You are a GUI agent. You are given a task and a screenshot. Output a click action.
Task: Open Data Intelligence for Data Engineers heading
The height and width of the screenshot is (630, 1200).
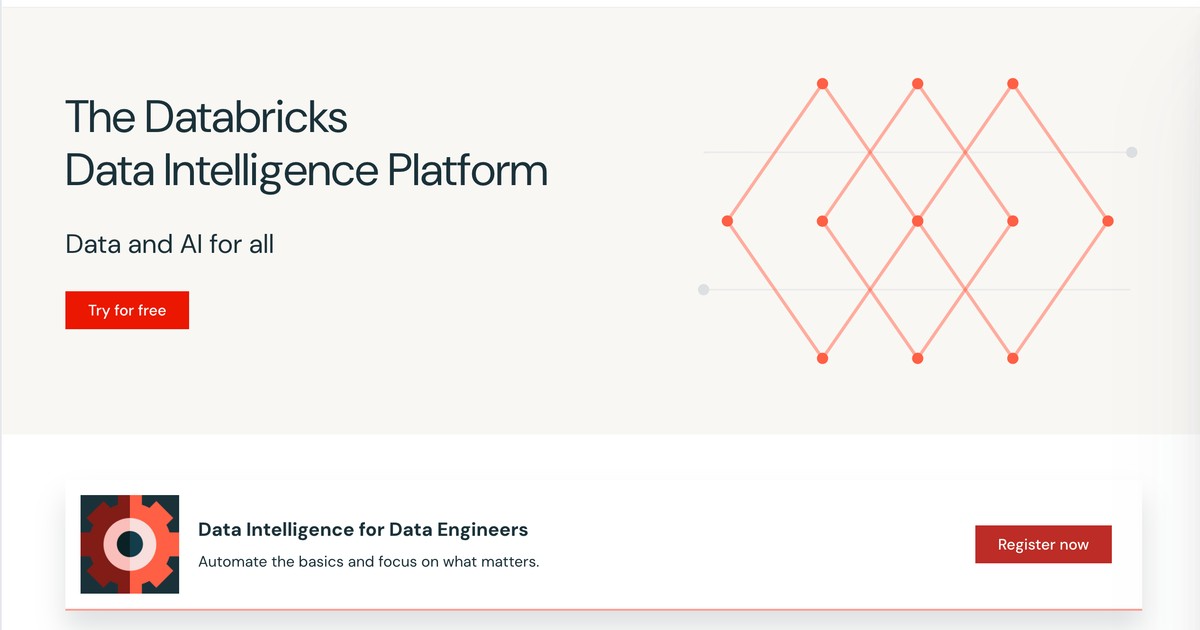click(x=363, y=529)
